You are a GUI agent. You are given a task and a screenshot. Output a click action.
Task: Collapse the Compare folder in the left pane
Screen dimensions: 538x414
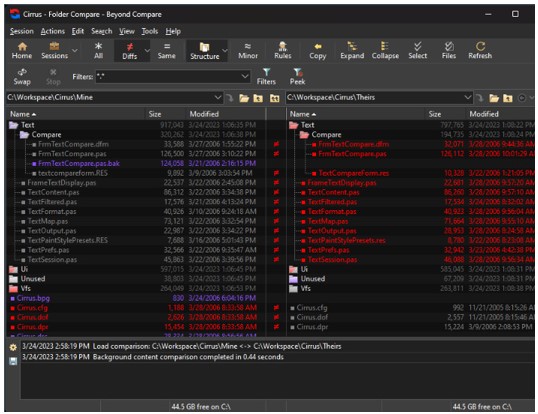(24, 135)
